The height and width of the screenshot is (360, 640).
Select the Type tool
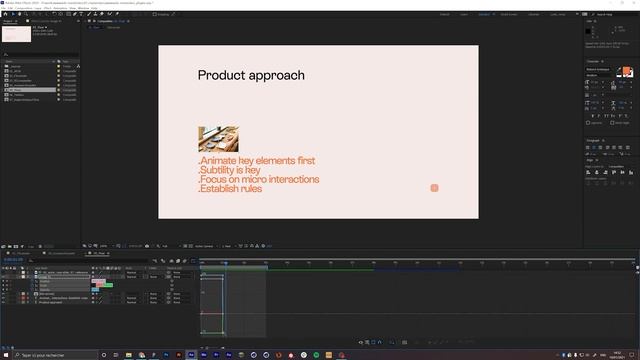[x=81, y=14]
